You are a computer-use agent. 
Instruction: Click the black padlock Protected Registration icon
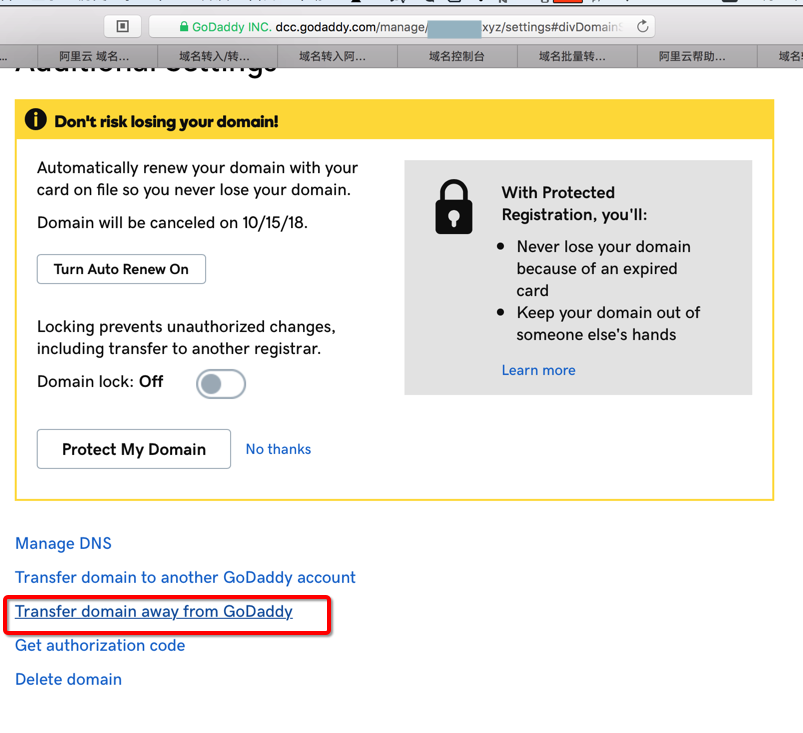tap(454, 207)
